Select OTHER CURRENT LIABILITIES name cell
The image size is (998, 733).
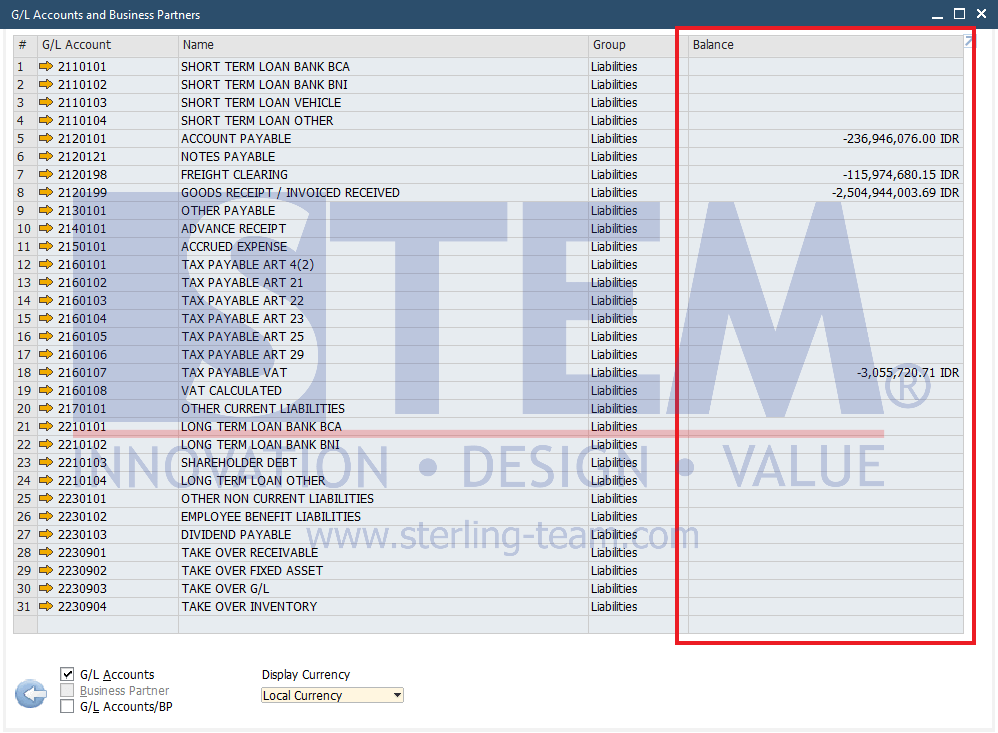(x=383, y=408)
